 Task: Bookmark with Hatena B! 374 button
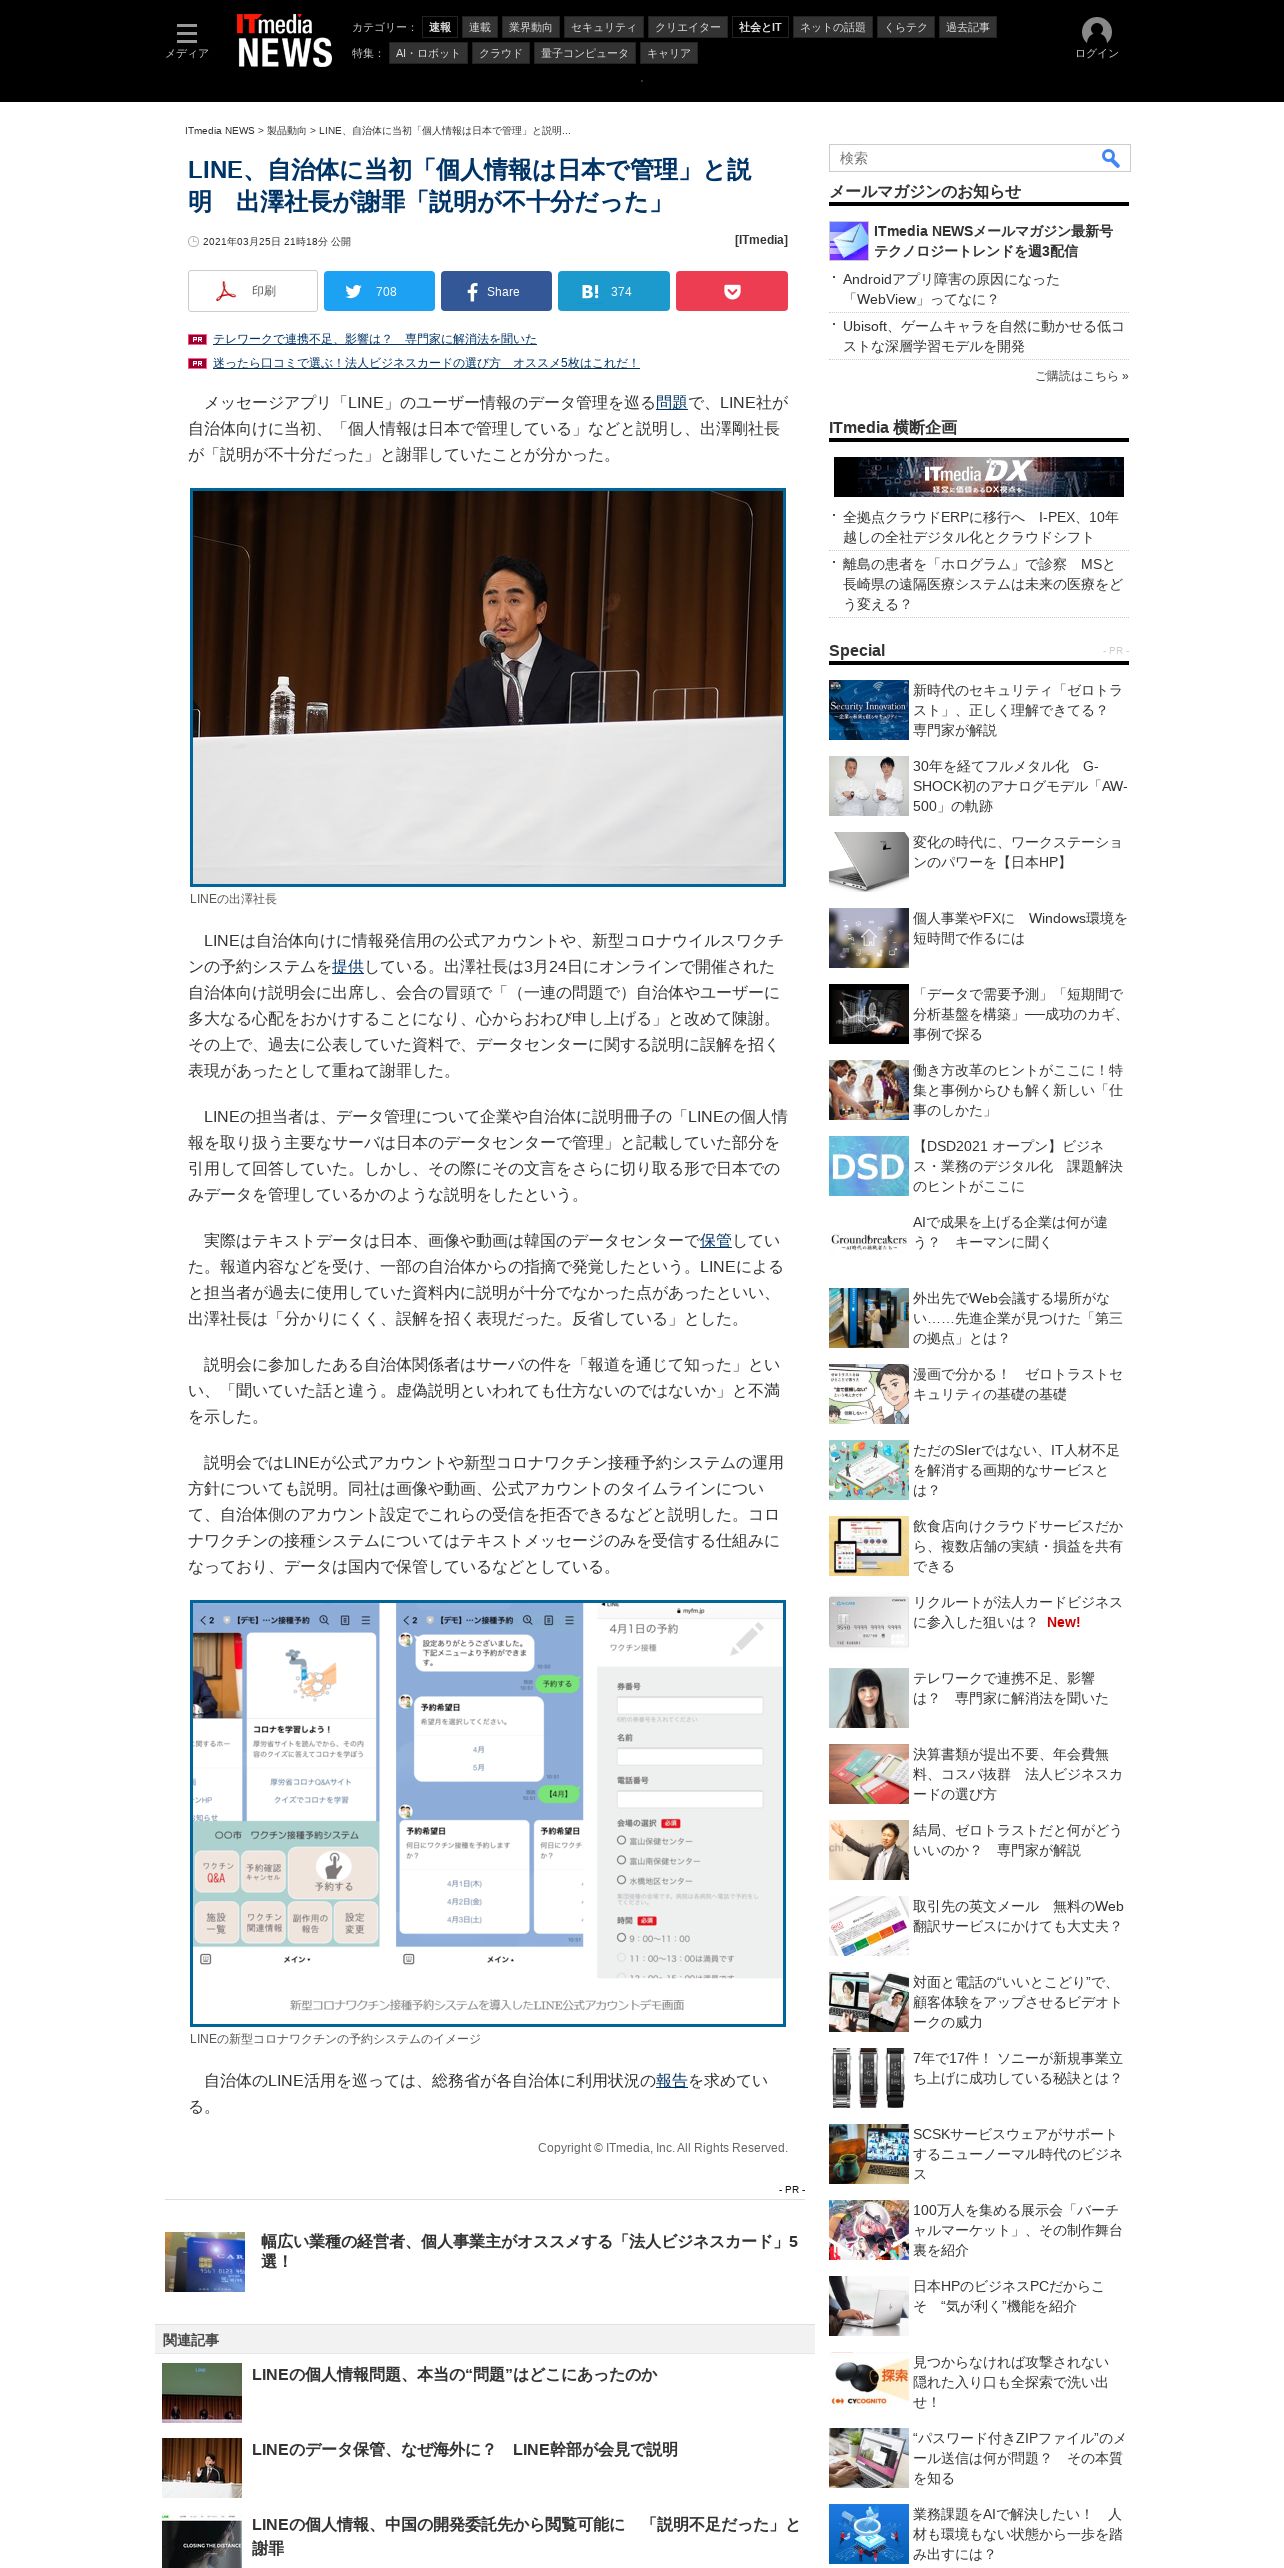pyautogui.click(x=613, y=291)
